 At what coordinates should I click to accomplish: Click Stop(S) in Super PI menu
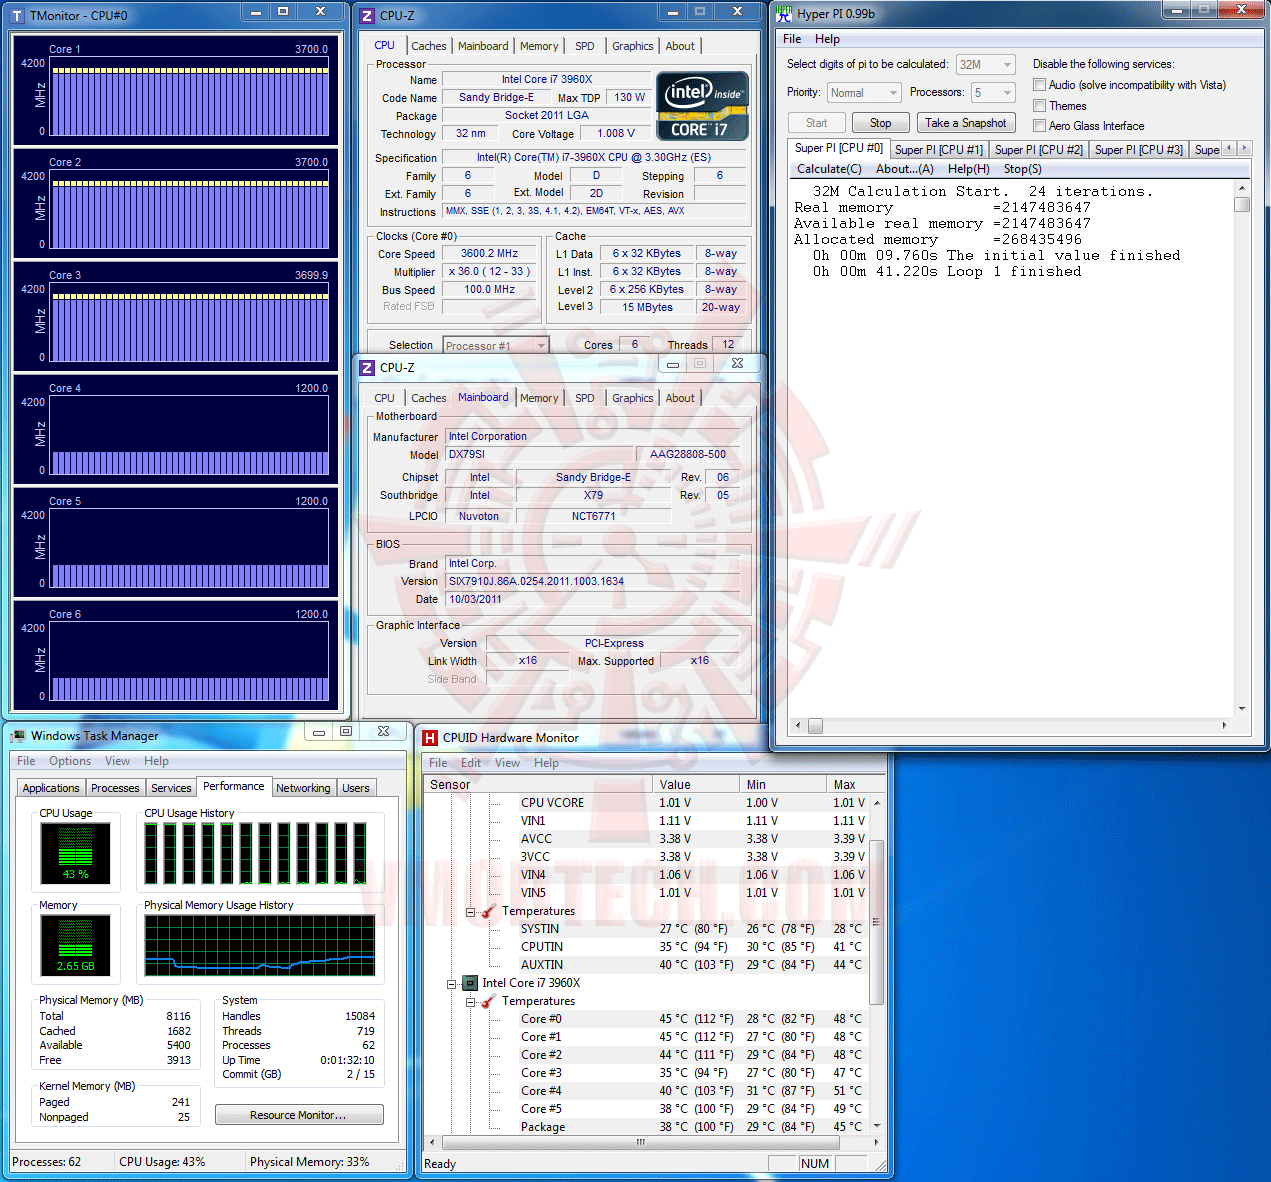1023,169
